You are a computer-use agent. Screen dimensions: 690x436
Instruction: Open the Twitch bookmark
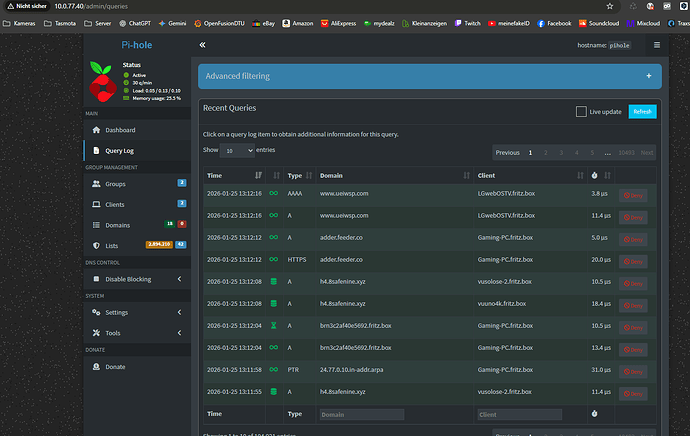tap(467, 23)
